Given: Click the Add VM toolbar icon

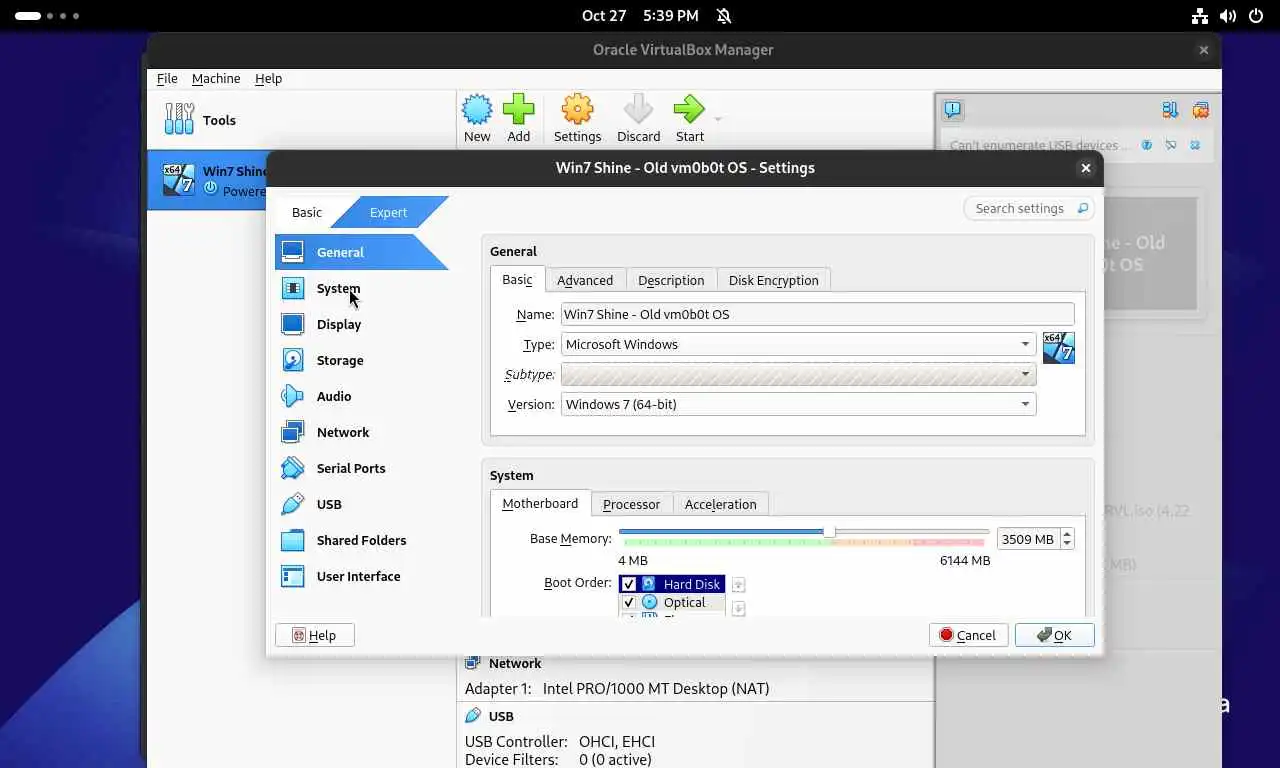Looking at the screenshot, I should coord(518,110).
